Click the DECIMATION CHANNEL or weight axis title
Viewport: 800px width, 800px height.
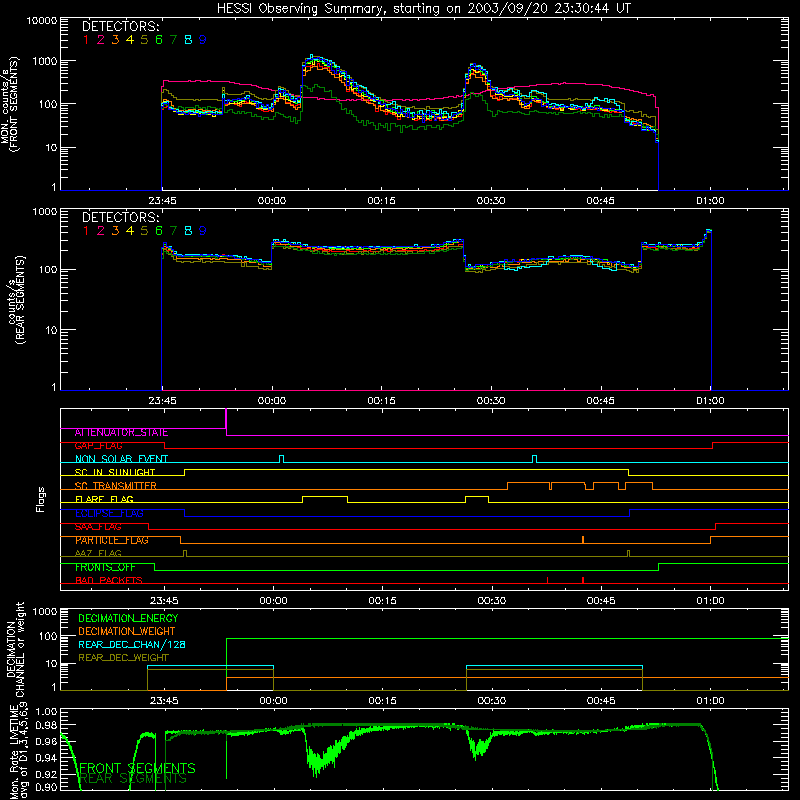pyautogui.click(x=15, y=649)
